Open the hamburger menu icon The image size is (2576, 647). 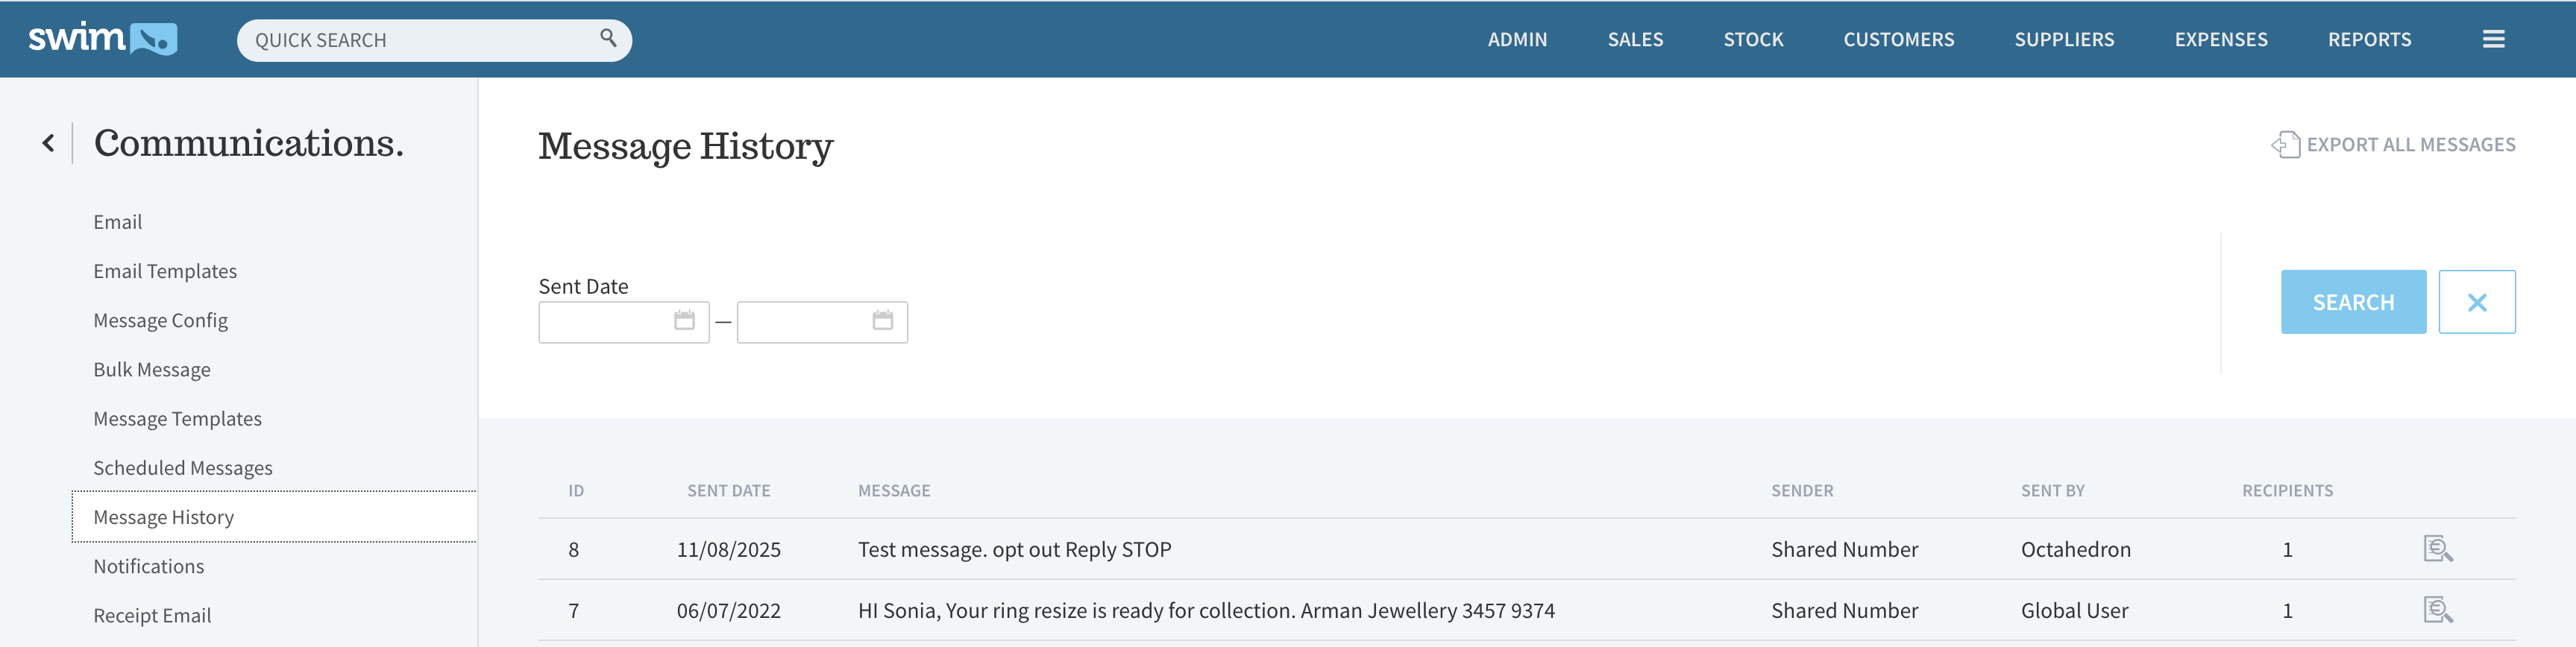click(x=2493, y=39)
